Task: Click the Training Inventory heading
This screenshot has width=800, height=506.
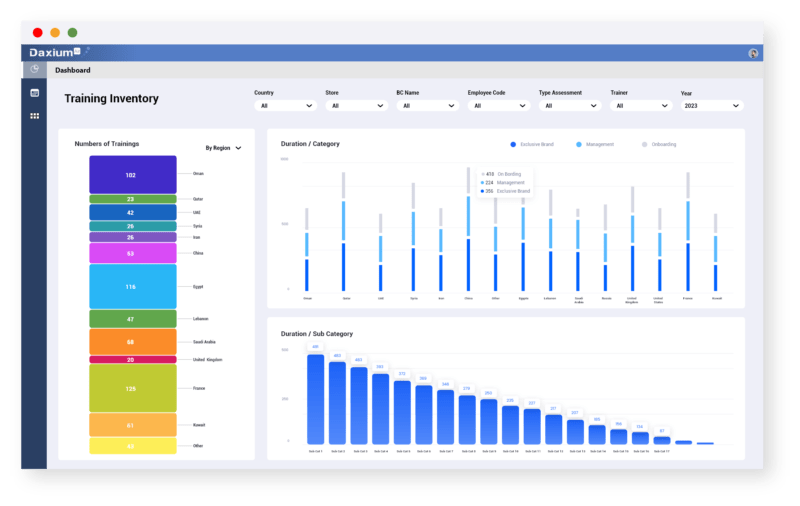Action: (111, 98)
